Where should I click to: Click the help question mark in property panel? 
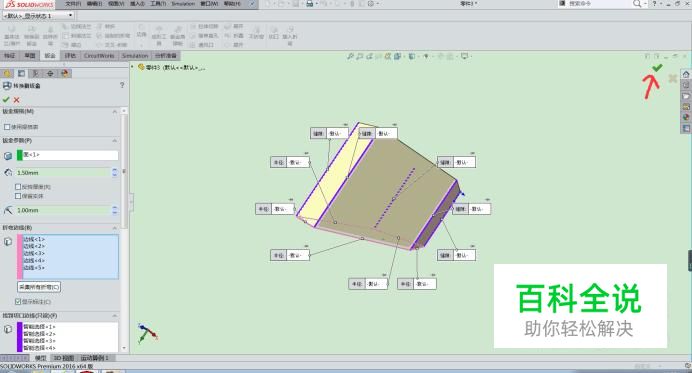[122, 85]
